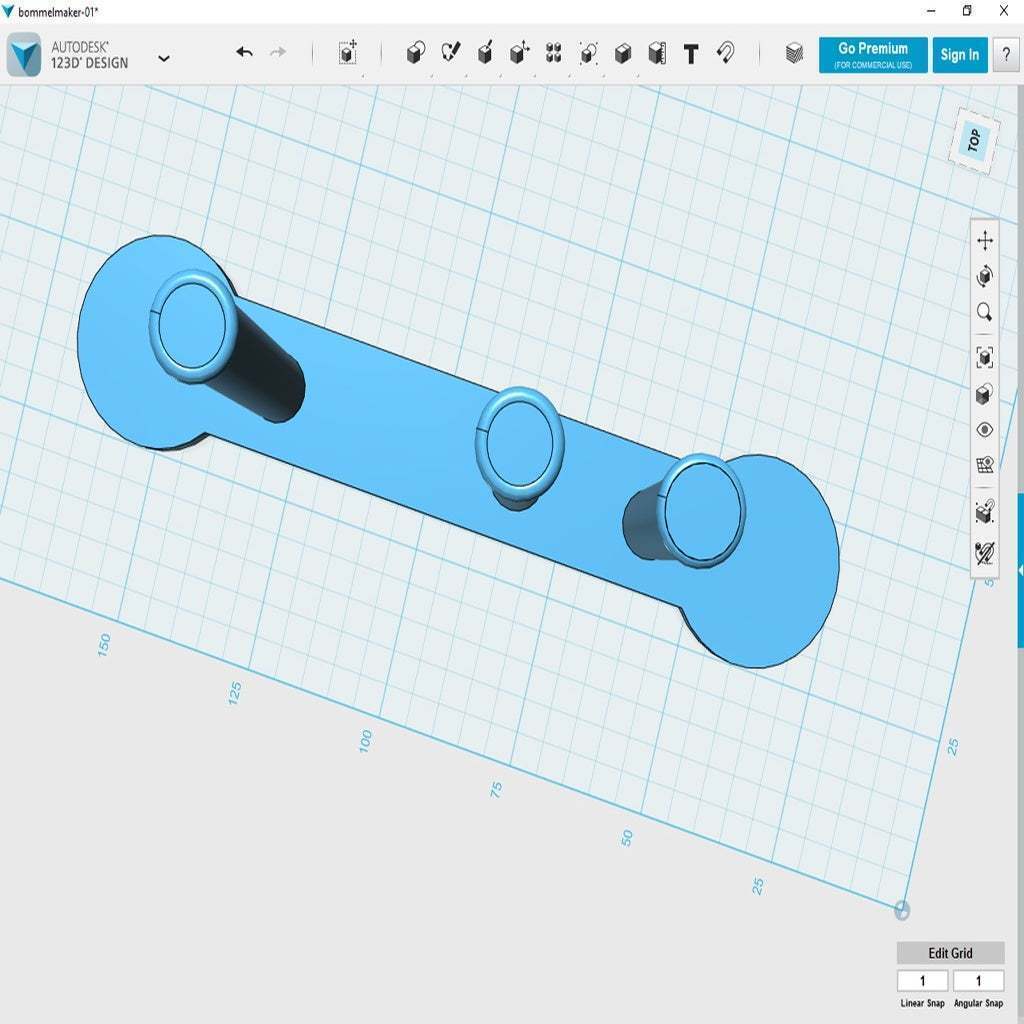
Task: Click the Angular Snap value field
Action: (x=978, y=980)
